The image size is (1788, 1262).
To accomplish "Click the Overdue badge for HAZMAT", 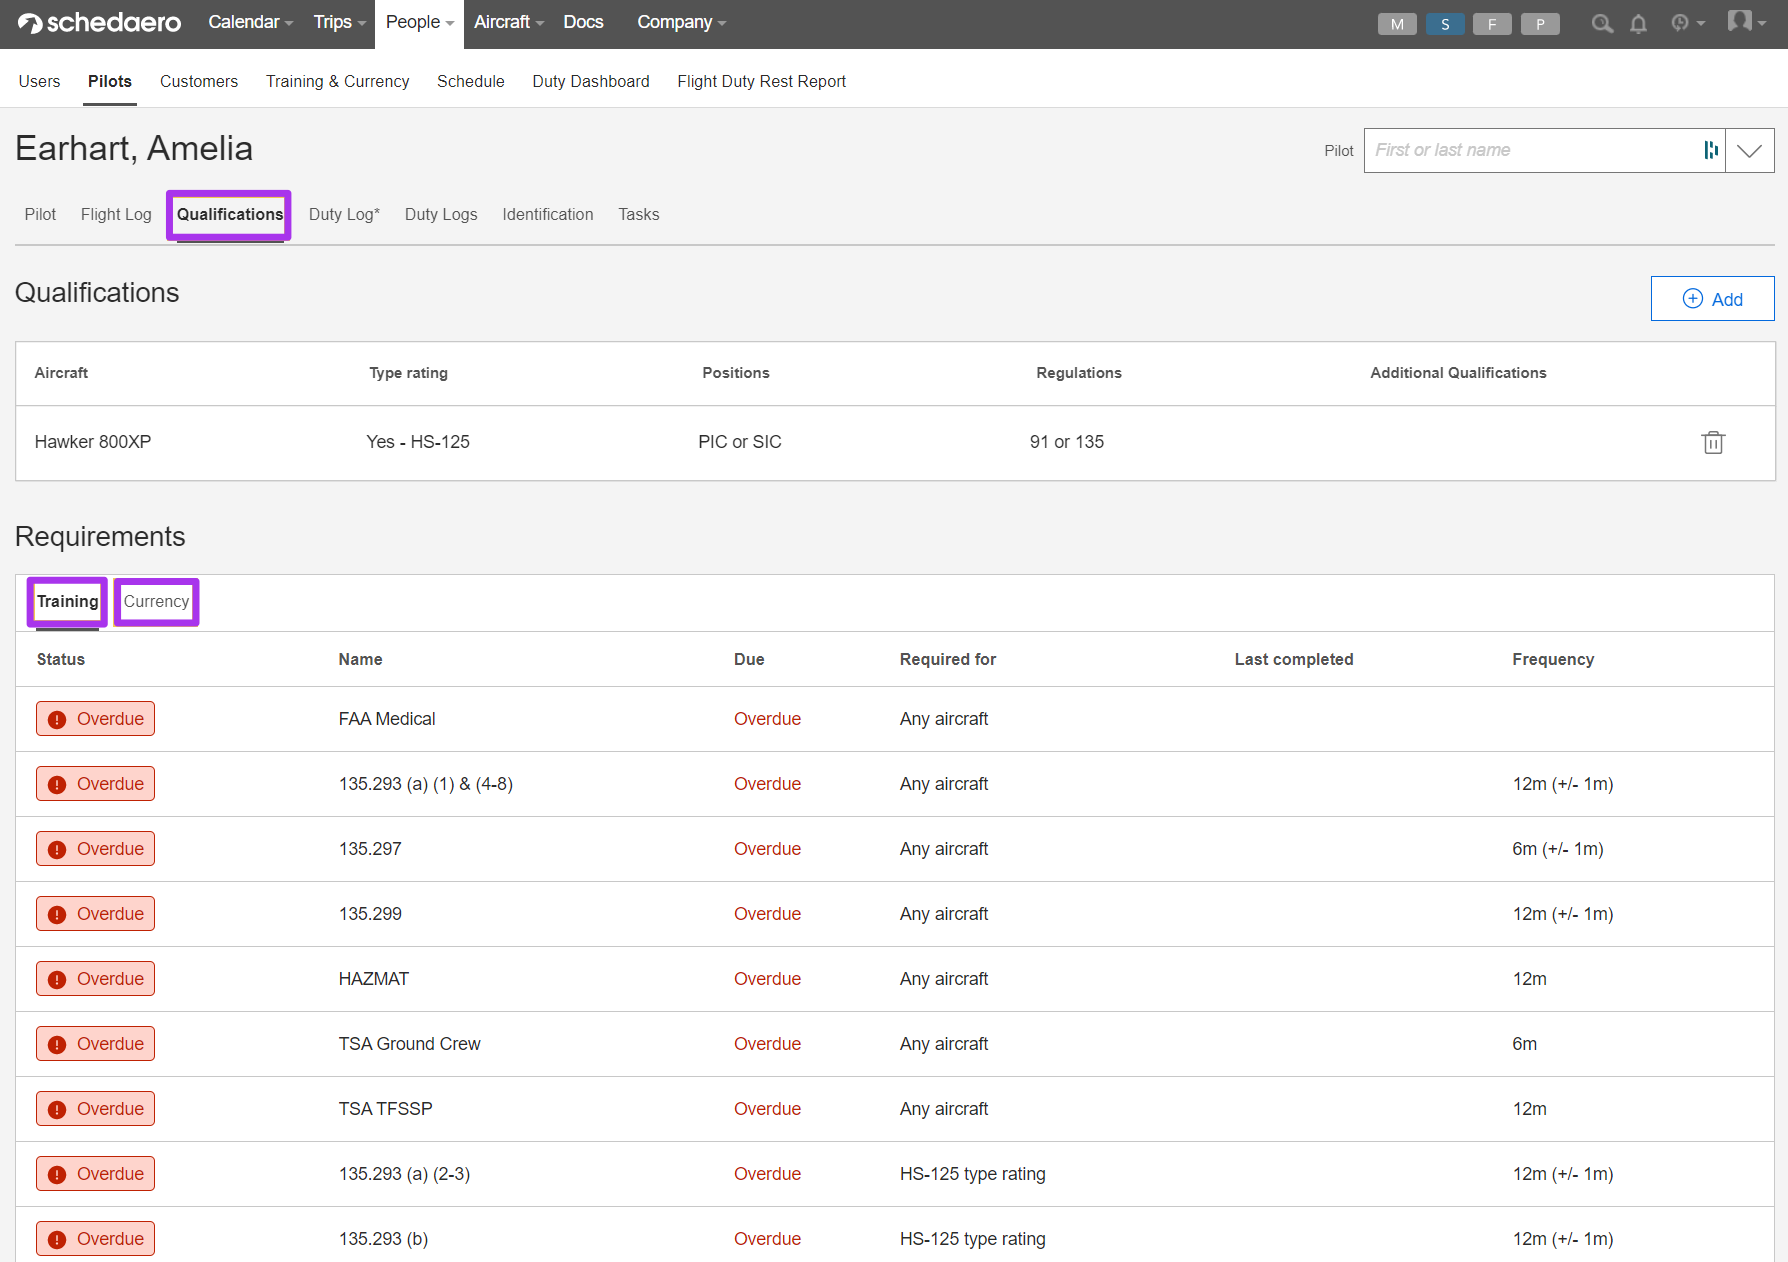I will coord(96,979).
